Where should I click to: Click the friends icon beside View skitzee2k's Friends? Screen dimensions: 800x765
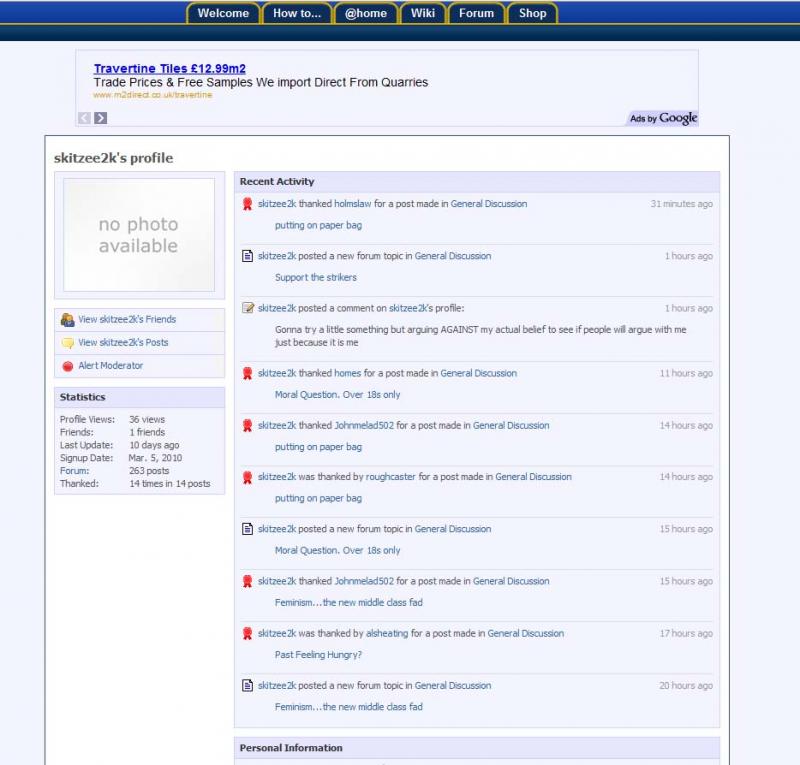[67, 320]
